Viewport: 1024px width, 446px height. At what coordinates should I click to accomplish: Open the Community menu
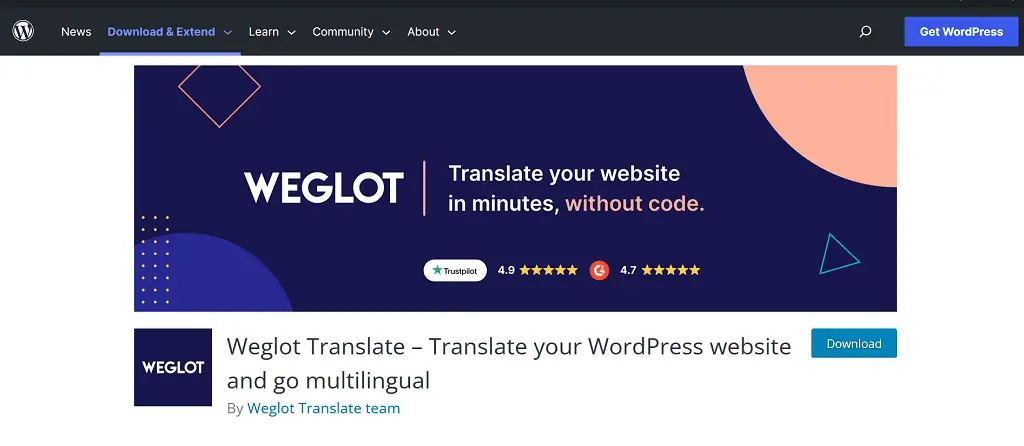[x=343, y=31]
